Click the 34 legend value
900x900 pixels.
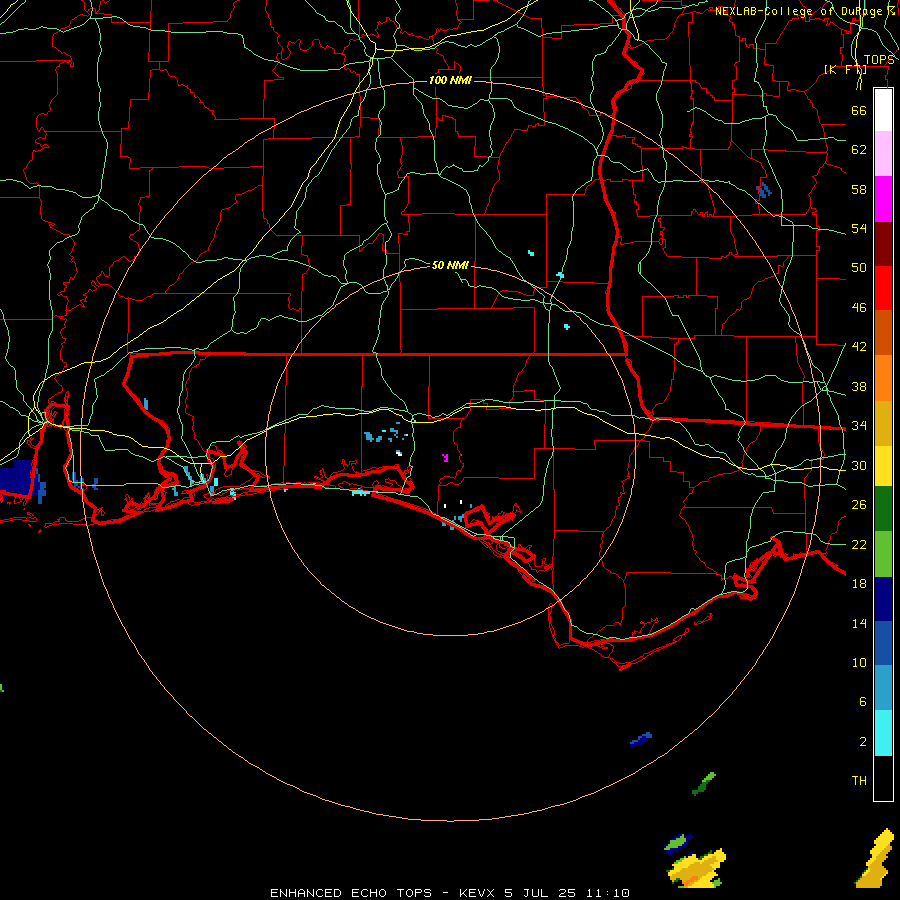[x=859, y=425]
